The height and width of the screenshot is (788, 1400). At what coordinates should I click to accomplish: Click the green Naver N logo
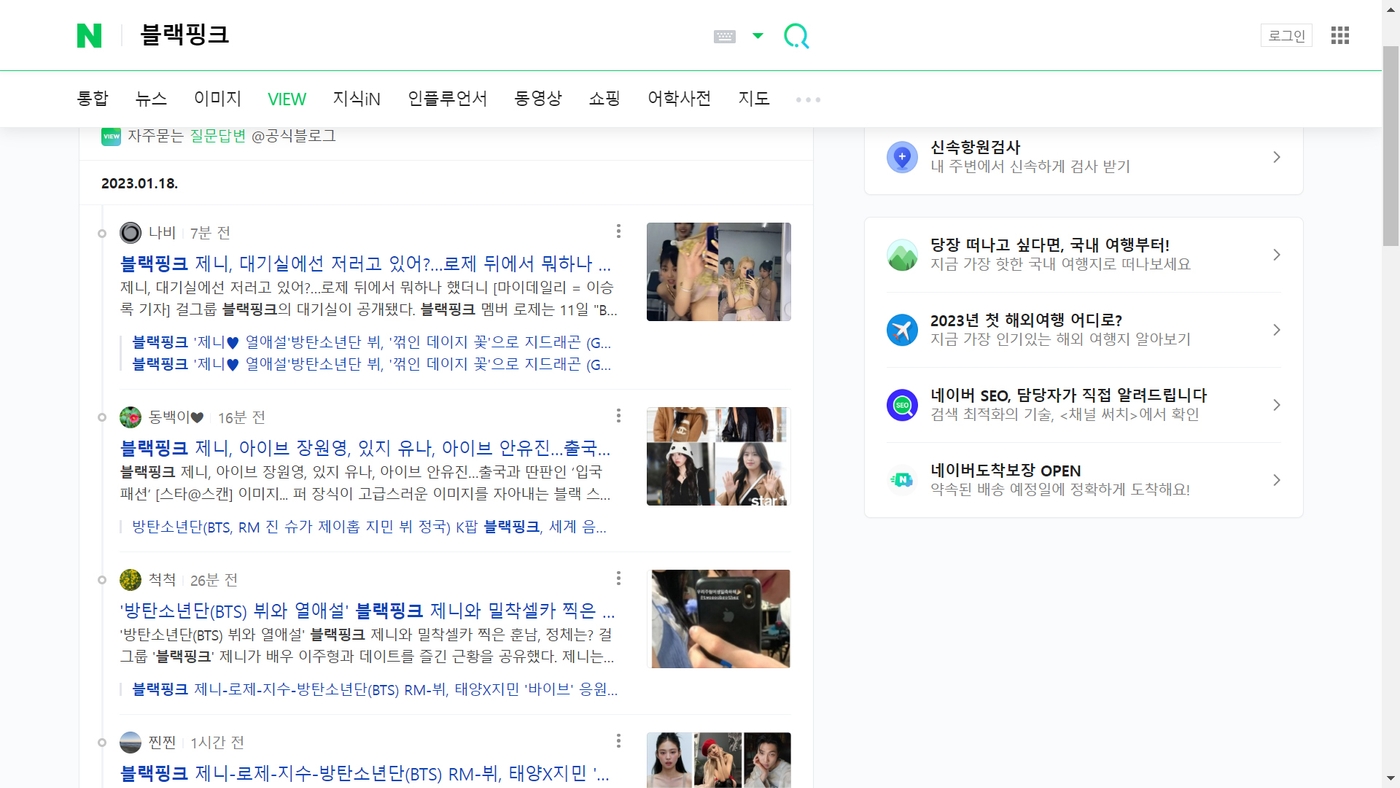(89, 35)
